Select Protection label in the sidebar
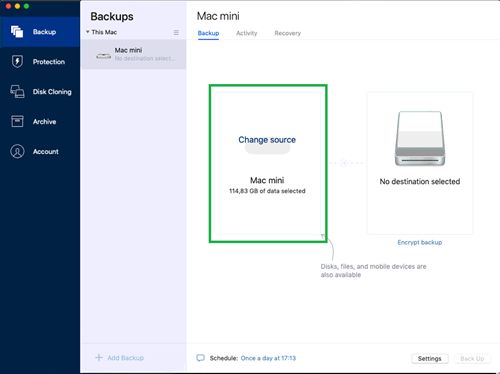The image size is (500, 374). pyautogui.click(x=49, y=62)
